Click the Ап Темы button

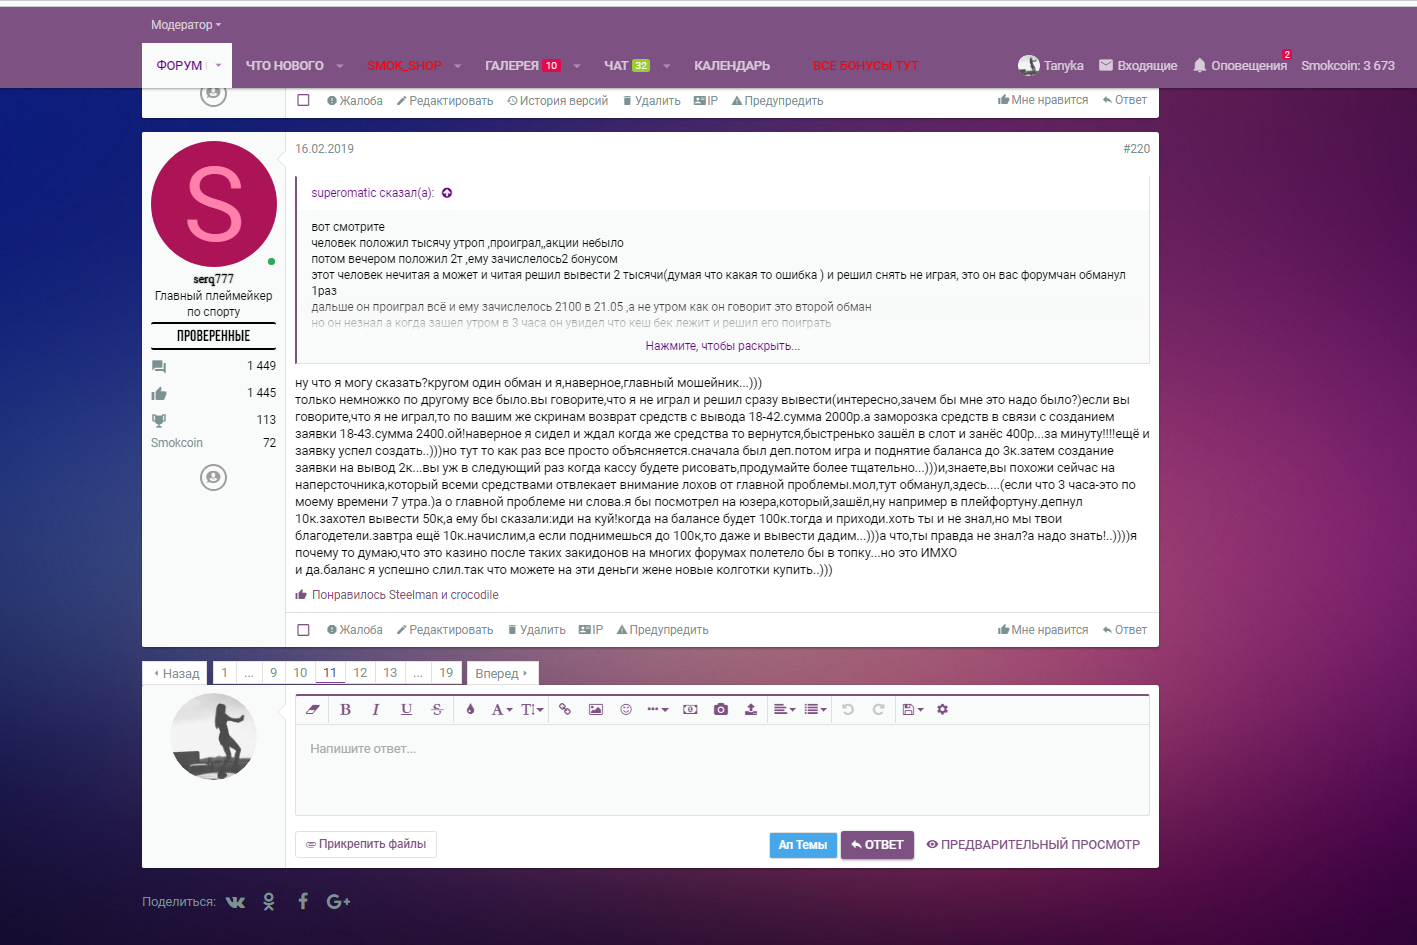point(803,845)
